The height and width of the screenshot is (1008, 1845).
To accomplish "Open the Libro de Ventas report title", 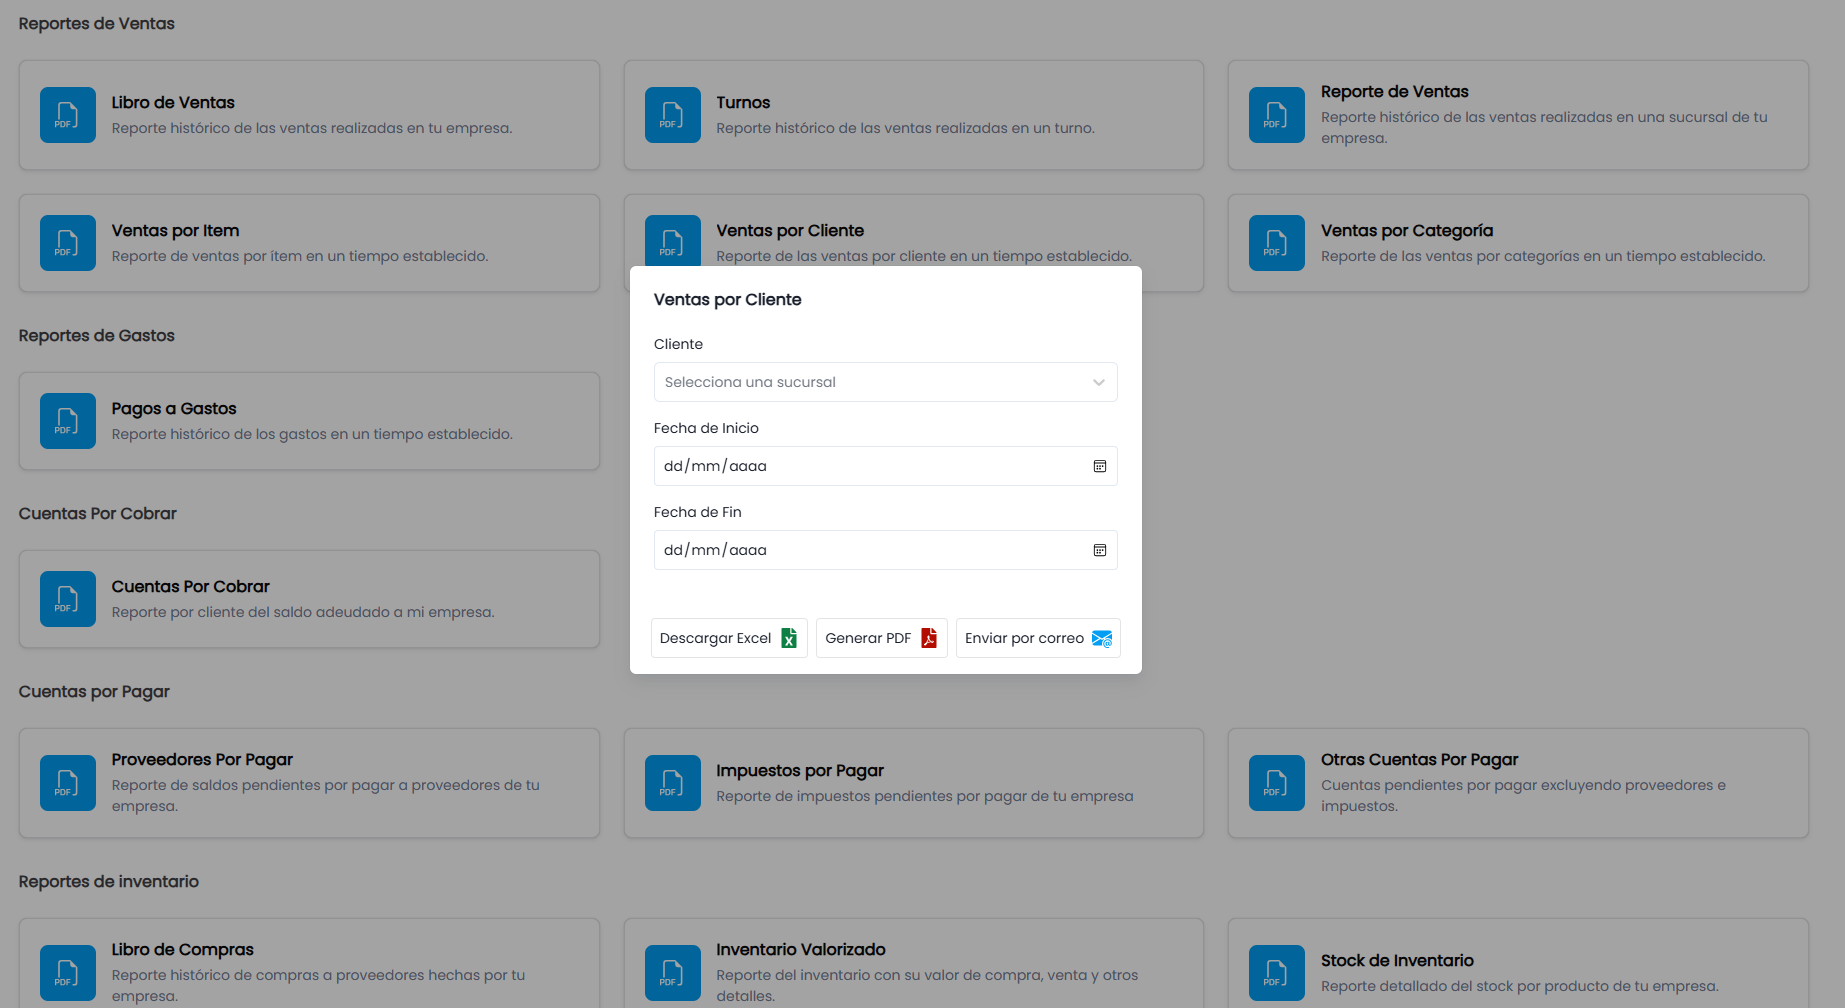I will [173, 103].
